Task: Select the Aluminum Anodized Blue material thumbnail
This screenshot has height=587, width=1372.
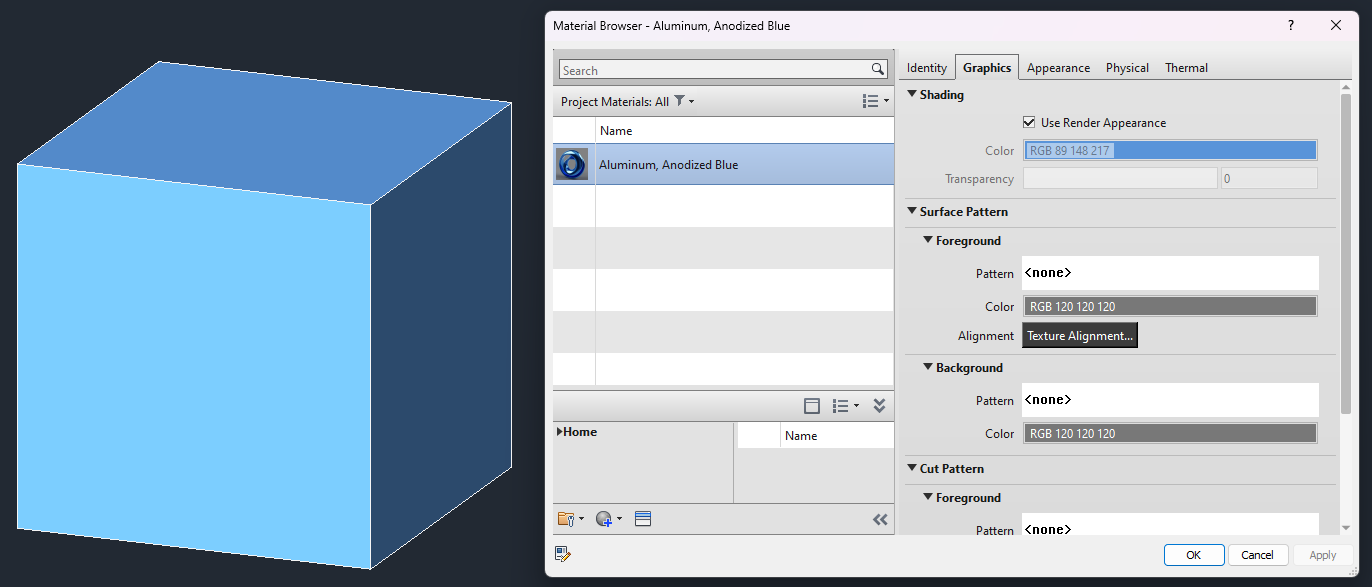Action: coord(572,164)
